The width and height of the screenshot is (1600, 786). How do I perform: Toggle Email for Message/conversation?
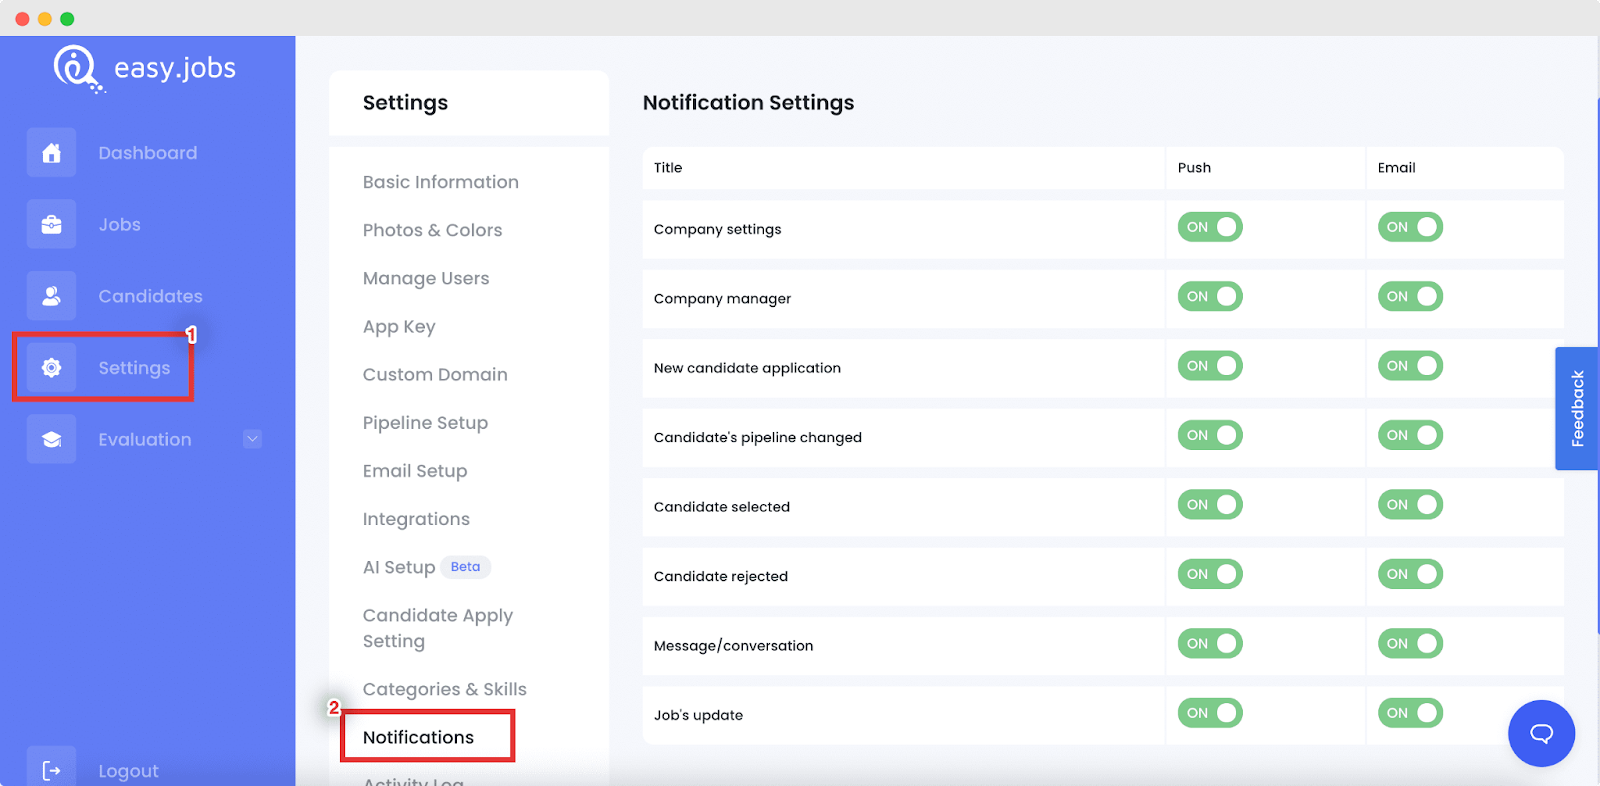[1410, 643]
